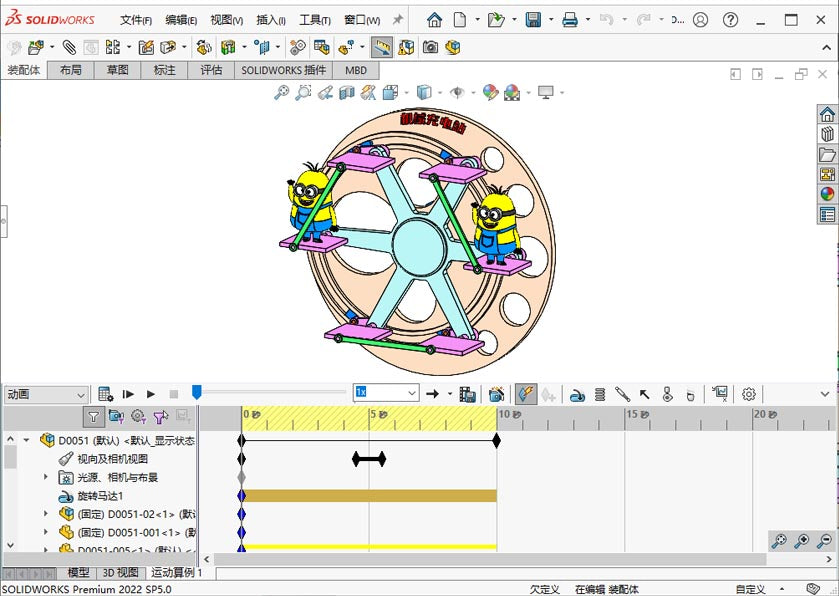Toggle the Autokey button
This screenshot has height=596, width=839.
(526, 394)
